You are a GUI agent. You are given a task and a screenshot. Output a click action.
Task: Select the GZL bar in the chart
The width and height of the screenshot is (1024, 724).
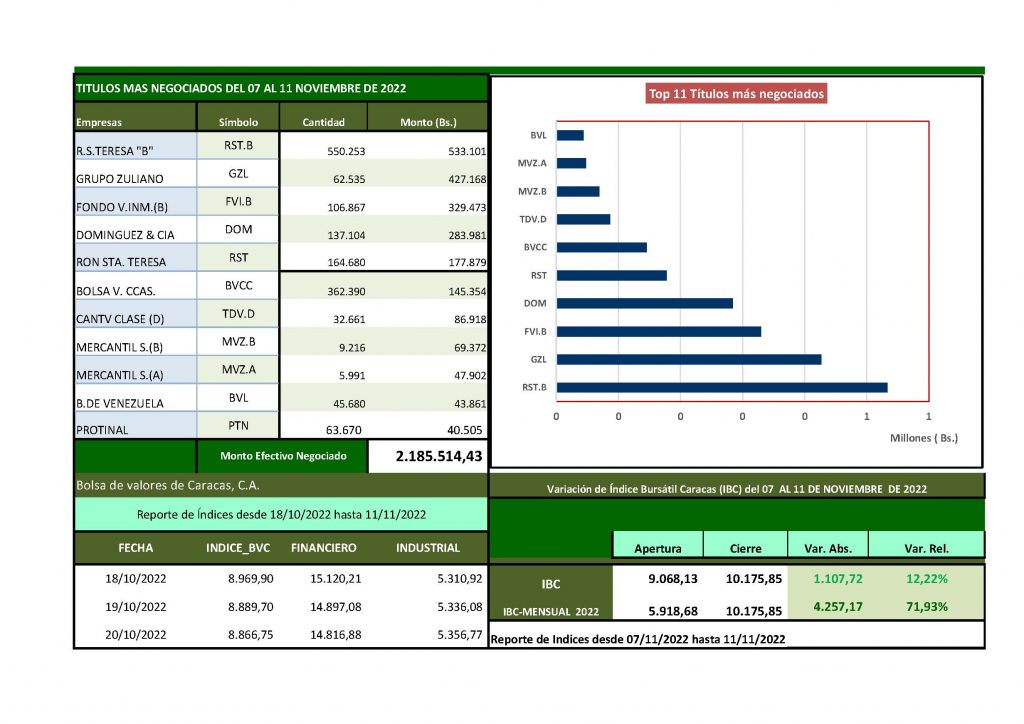[688, 359]
